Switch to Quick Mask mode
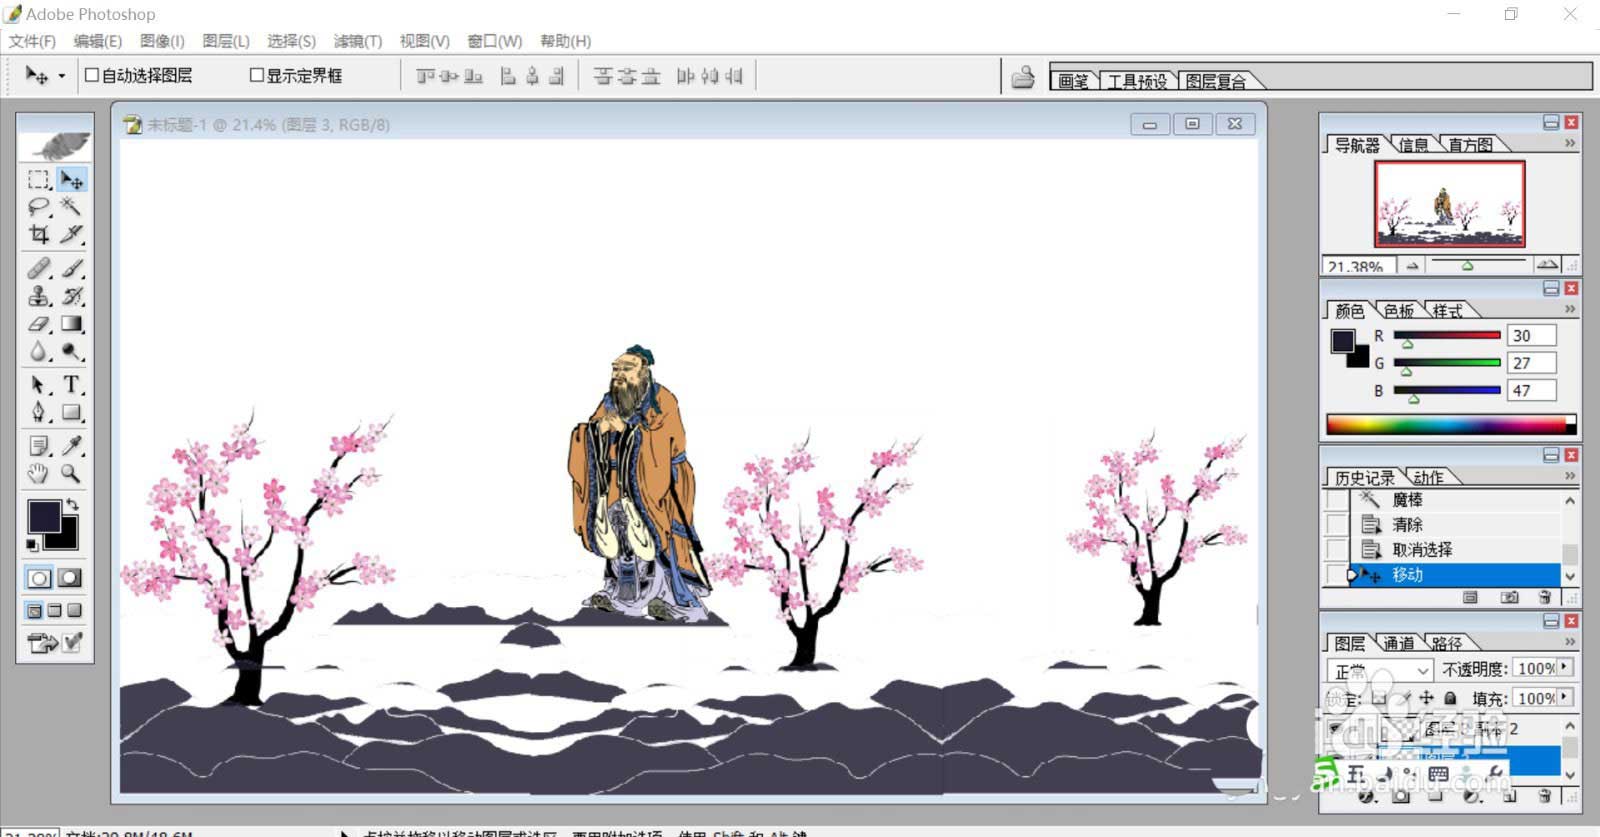The height and width of the screenshot is (837, 1600). (70, 578)
